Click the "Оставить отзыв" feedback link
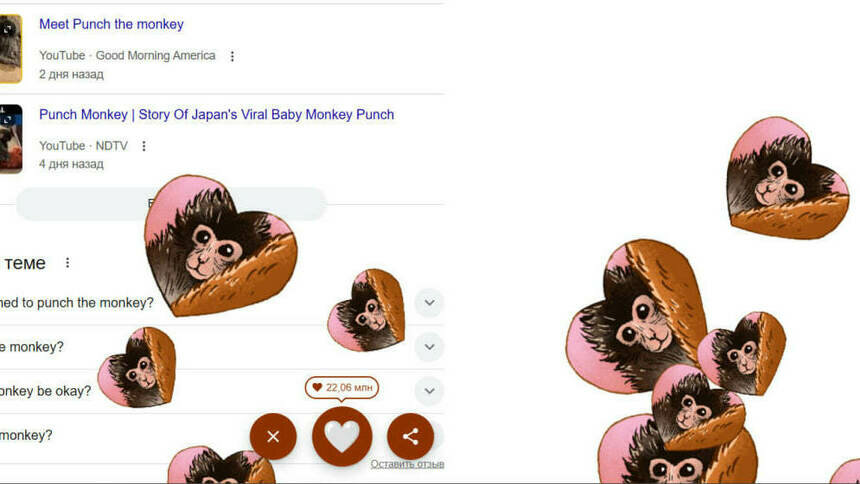860x484 pixels. [x=406, y=464]
